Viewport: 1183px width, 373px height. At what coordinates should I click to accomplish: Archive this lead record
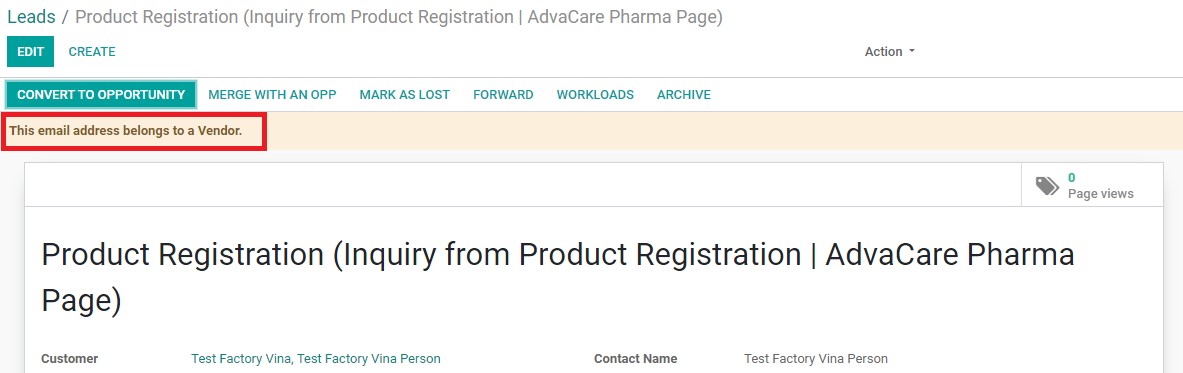pyautogui.click(x=684, y=94)
